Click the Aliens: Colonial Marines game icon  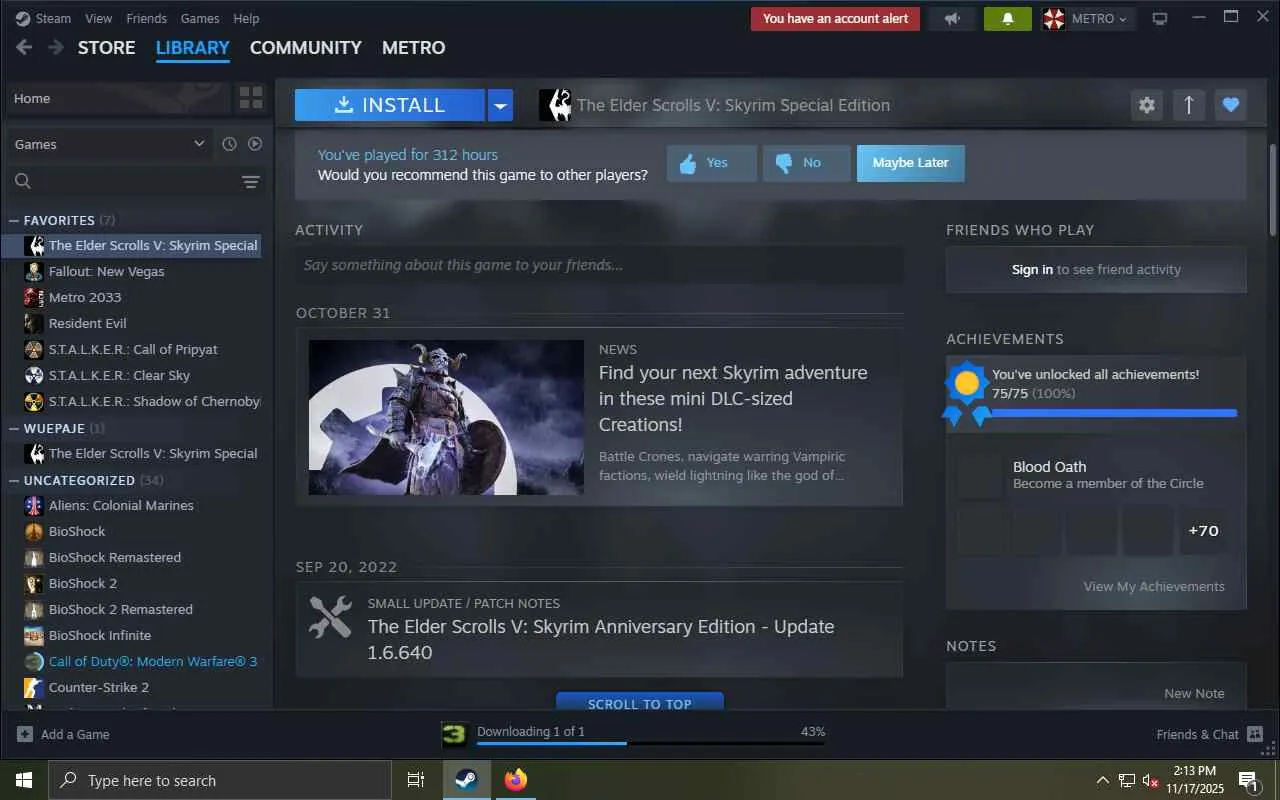point(34,505)
